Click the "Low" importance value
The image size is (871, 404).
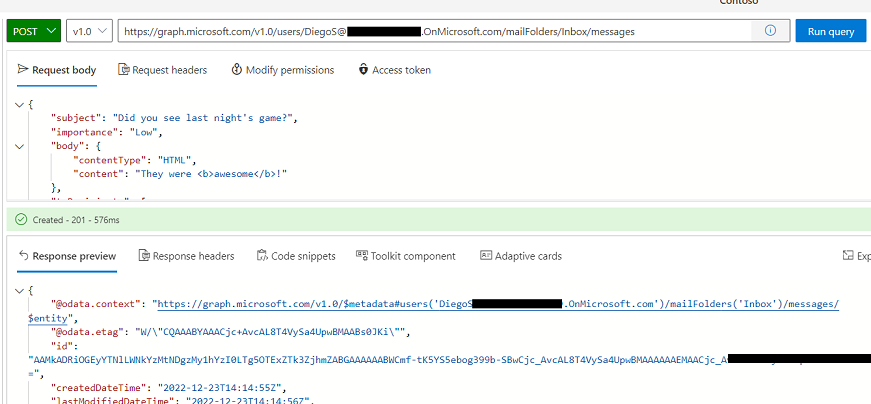point(144,132)
